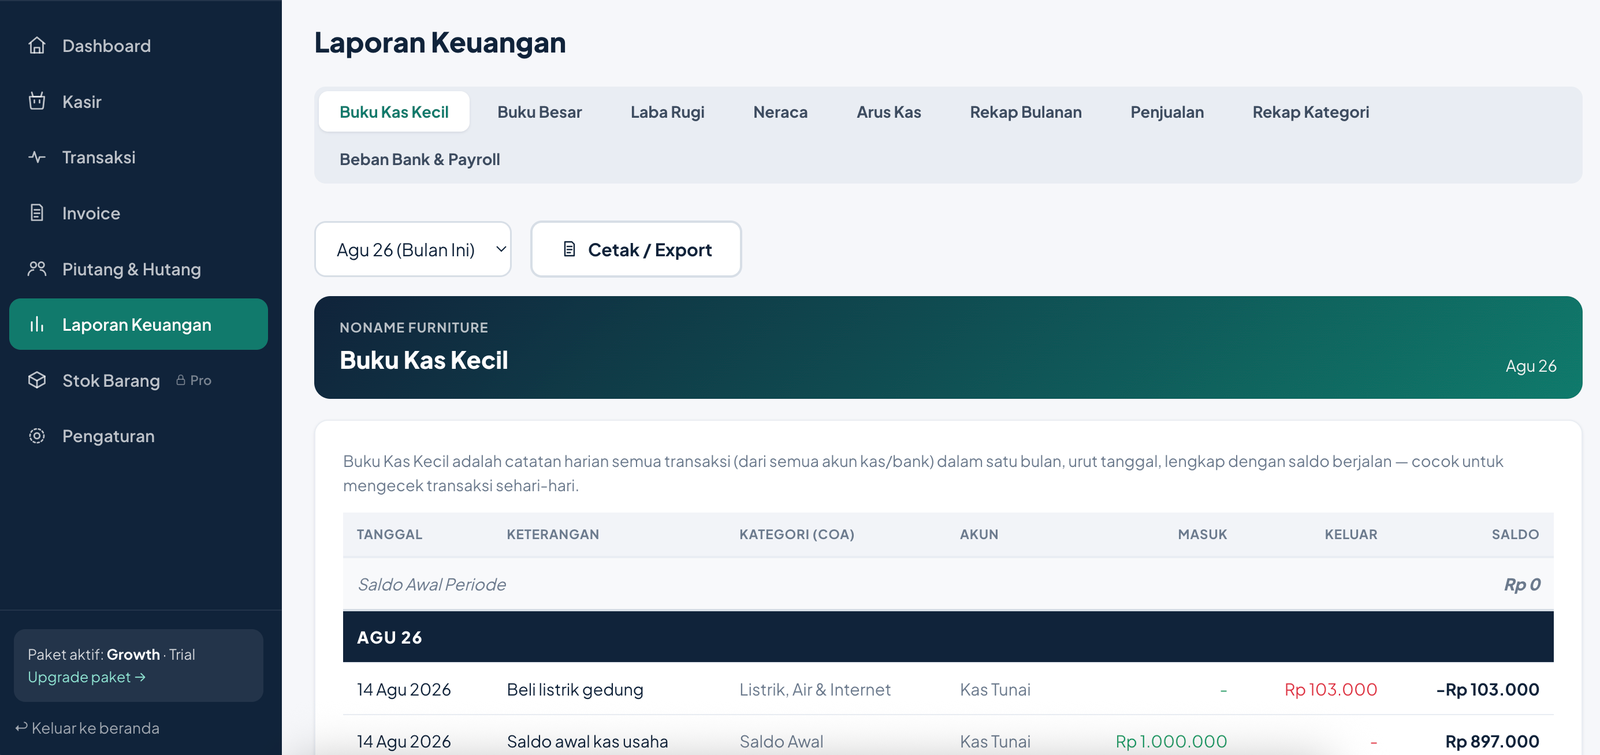
Task: Switch to the Rekap Kategori tab
Action: (x=1310, y=112)
